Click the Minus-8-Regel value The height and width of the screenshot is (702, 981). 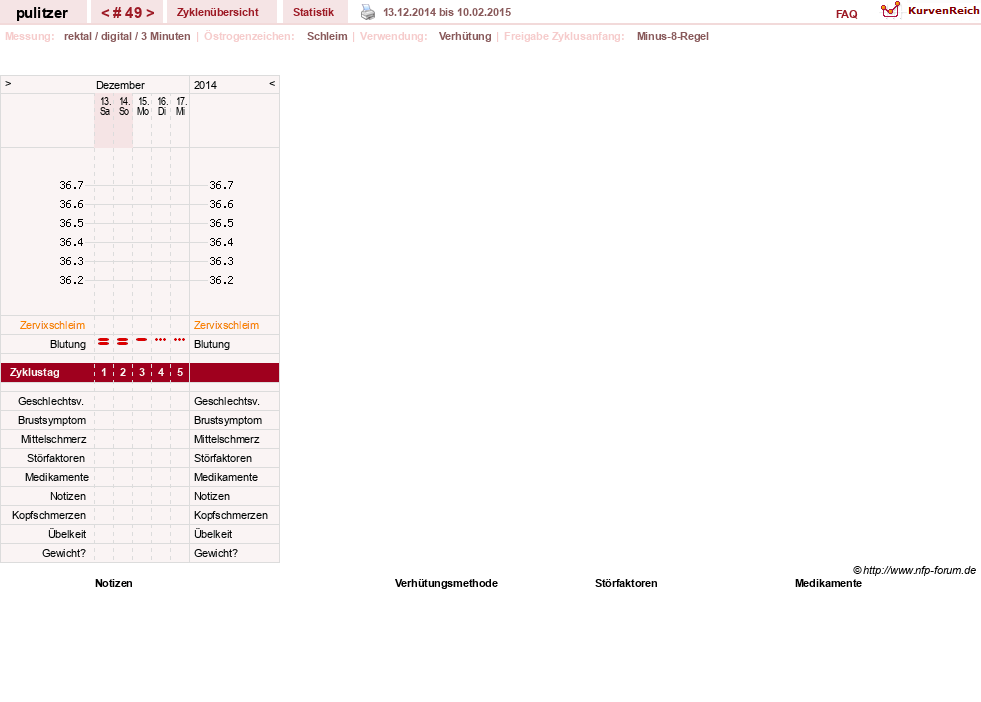[x=673, y=36]
